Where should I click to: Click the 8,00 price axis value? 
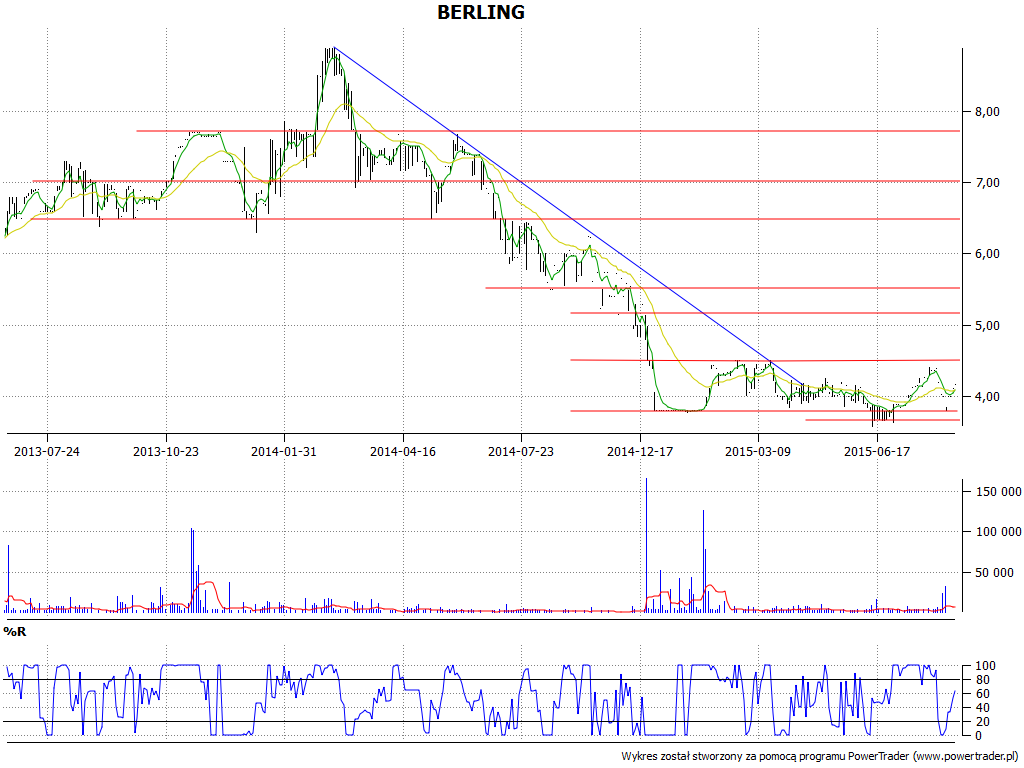click(x=987, y=112)
